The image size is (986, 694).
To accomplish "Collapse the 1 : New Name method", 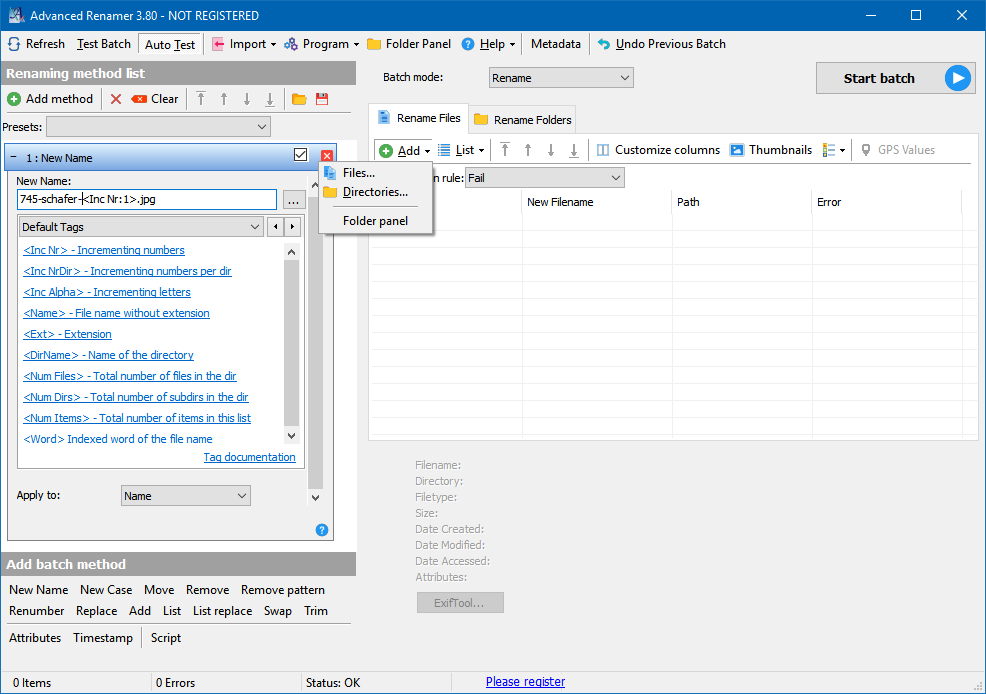I will 14,157.
